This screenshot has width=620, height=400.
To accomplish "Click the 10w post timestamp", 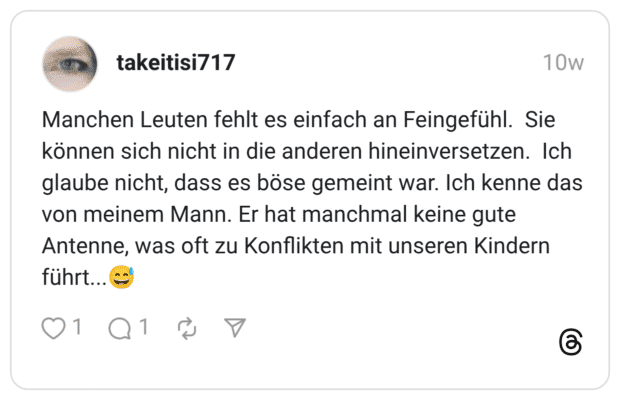I will pos(563,62).
